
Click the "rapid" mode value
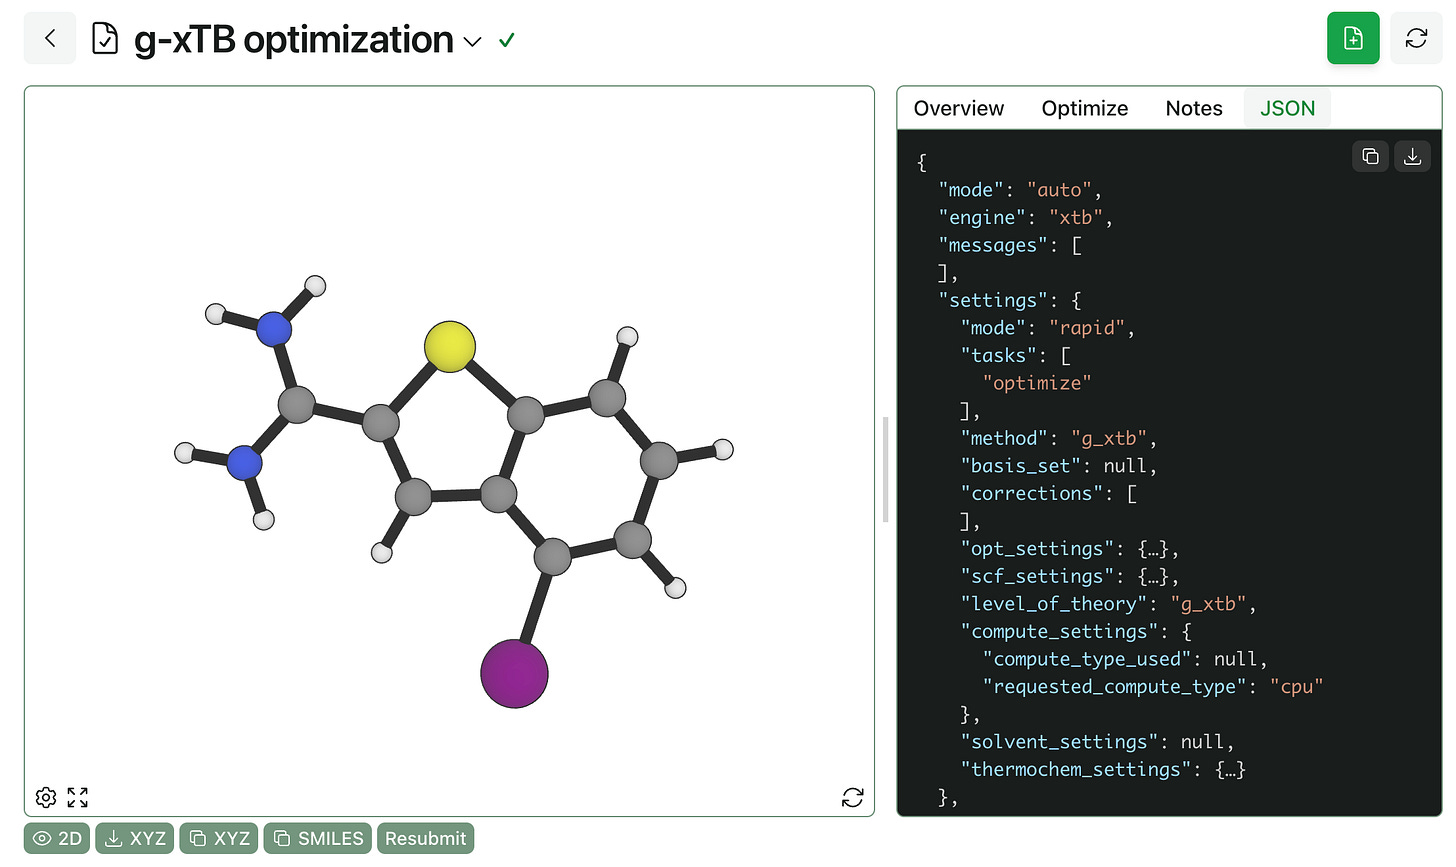pyautogui.click(x=1087, y=328)
